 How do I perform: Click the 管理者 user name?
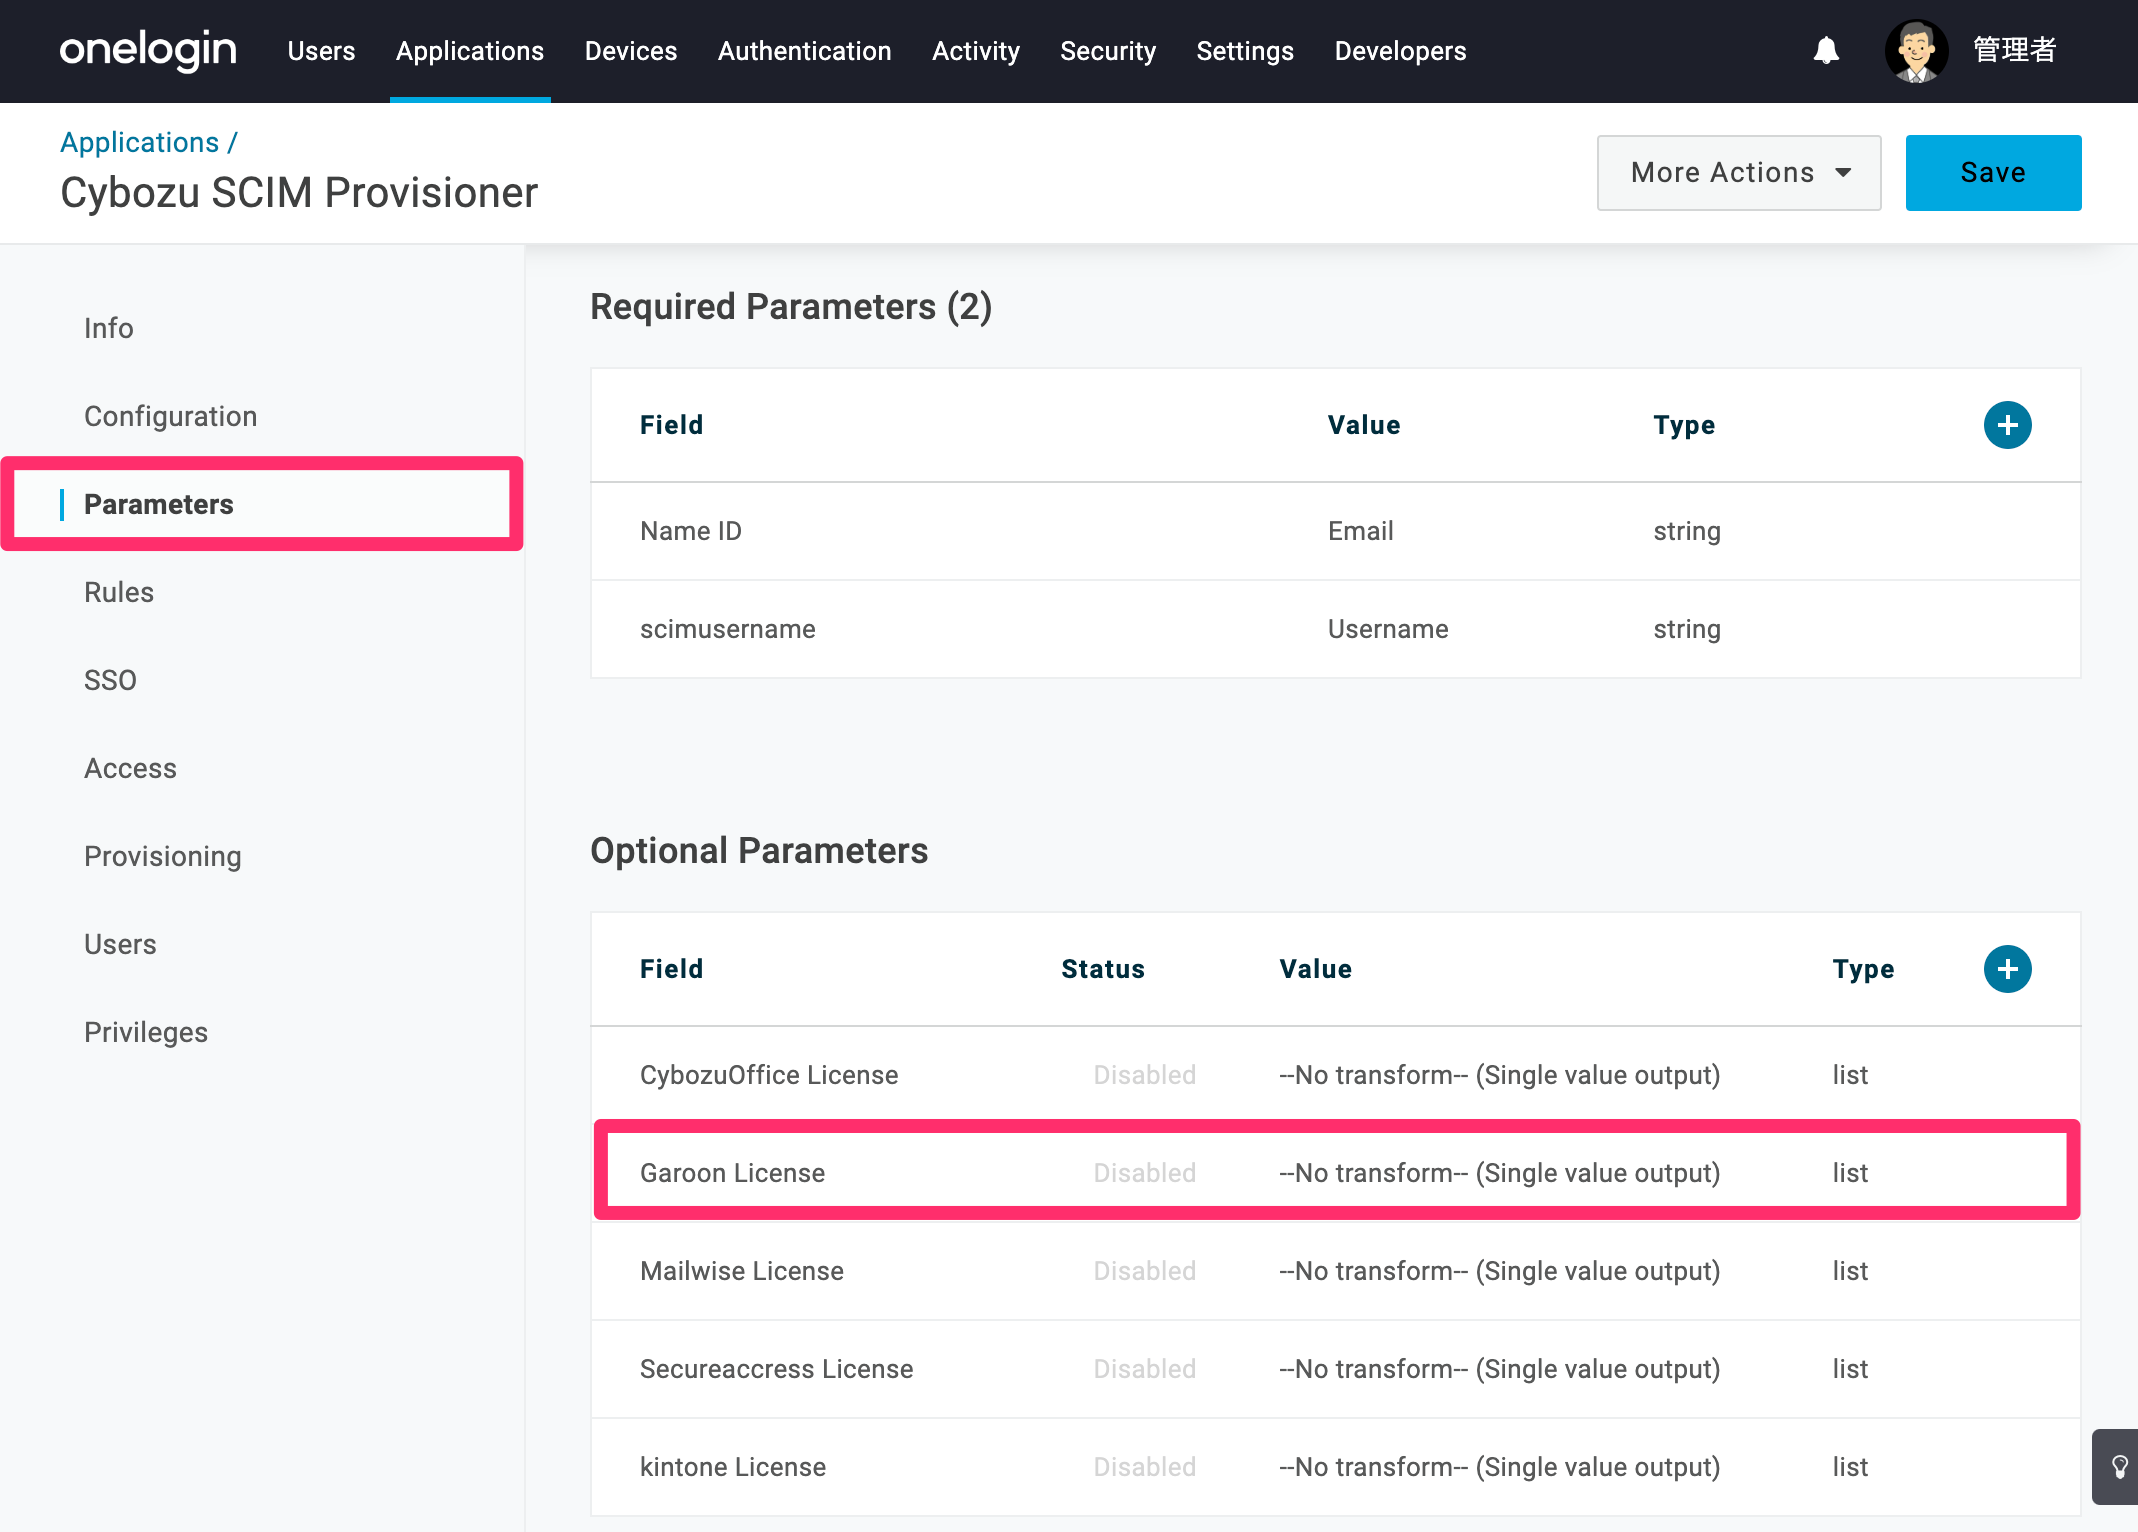pos(2014,50)
